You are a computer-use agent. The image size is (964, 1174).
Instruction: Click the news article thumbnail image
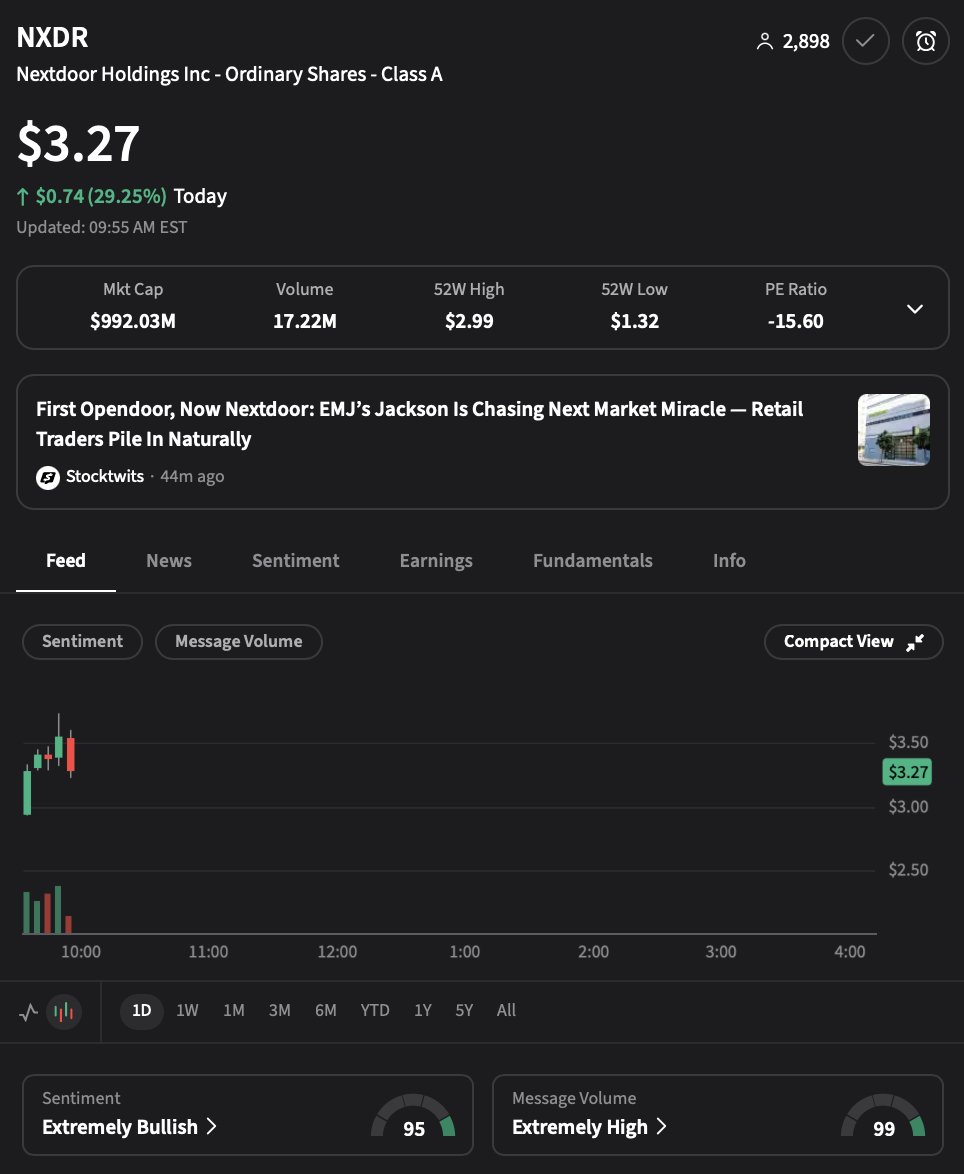[x=893, y=429]
